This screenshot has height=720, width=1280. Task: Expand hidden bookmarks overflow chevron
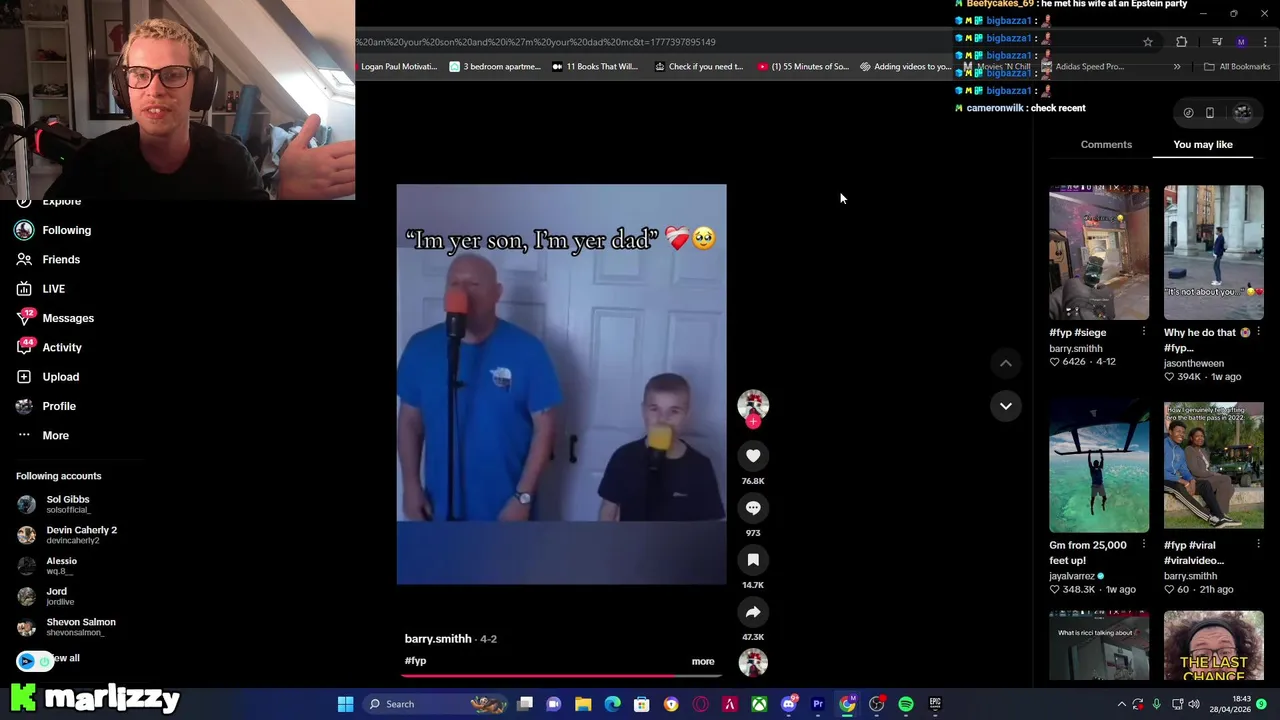(1177, 67)
